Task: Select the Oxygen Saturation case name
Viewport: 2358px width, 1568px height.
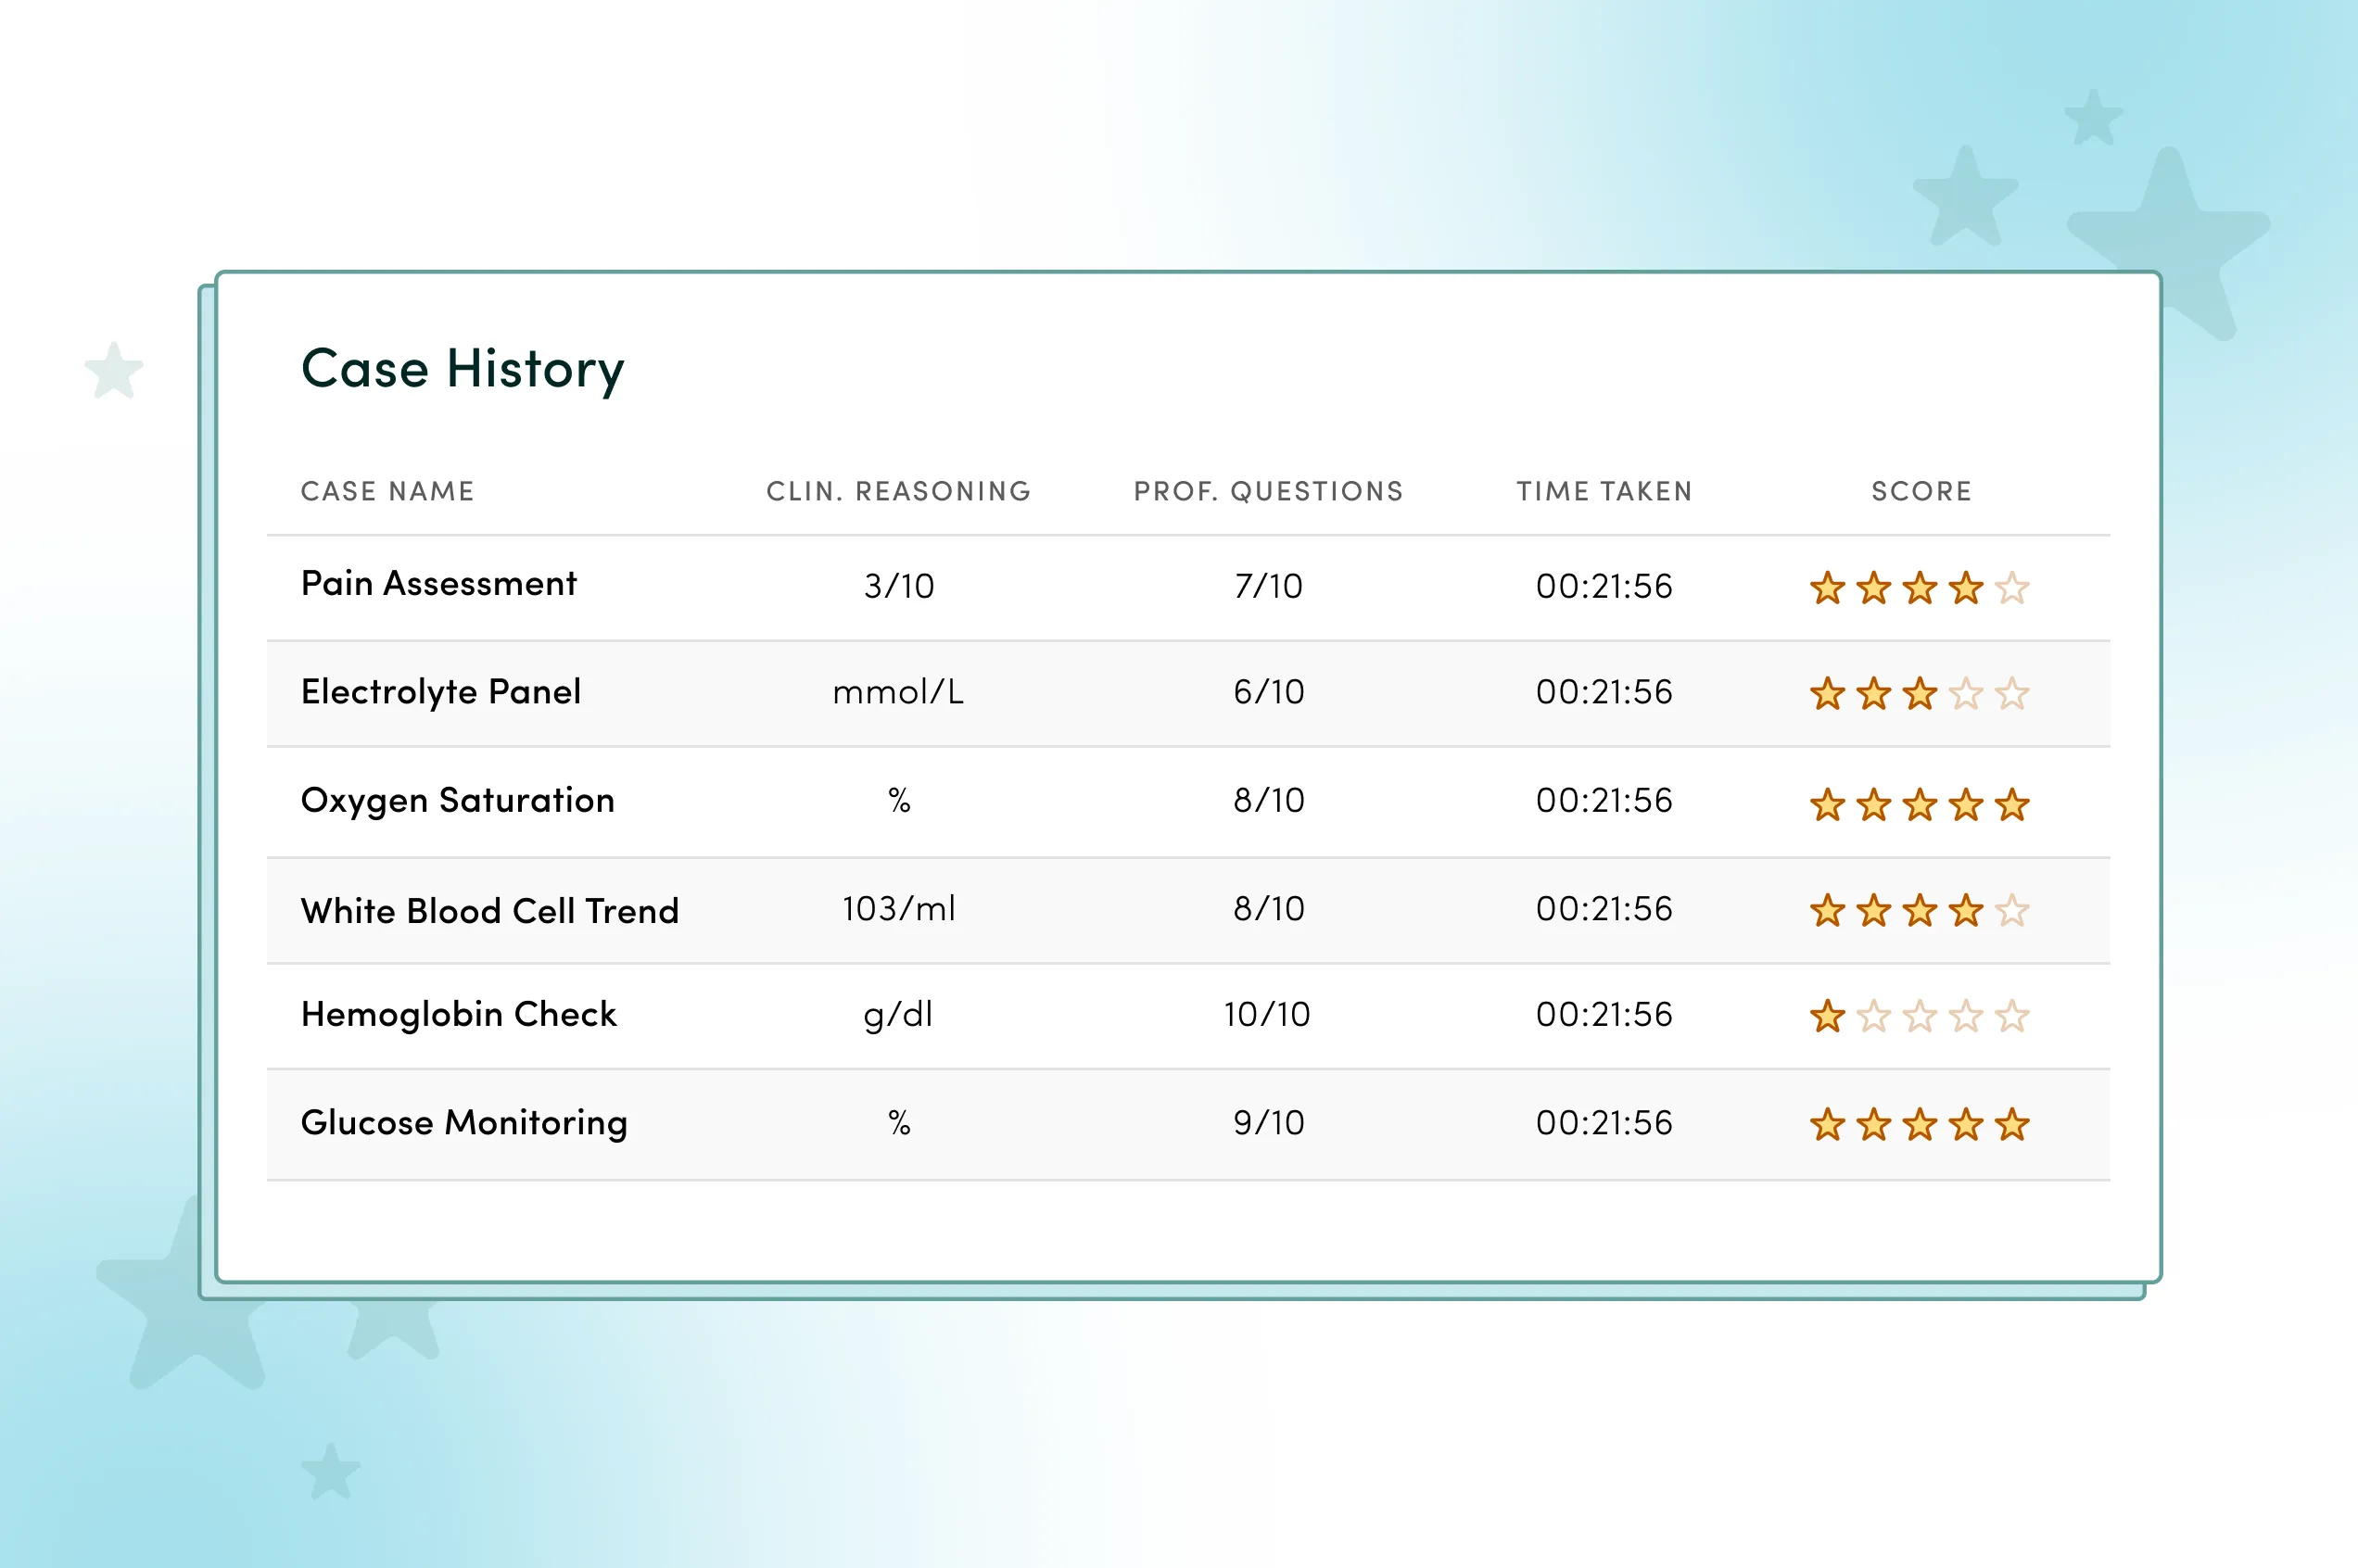Action: coord(457,800)
